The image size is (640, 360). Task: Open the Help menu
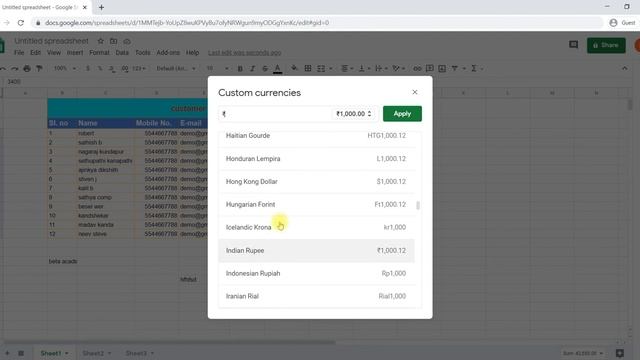[192, 53]
